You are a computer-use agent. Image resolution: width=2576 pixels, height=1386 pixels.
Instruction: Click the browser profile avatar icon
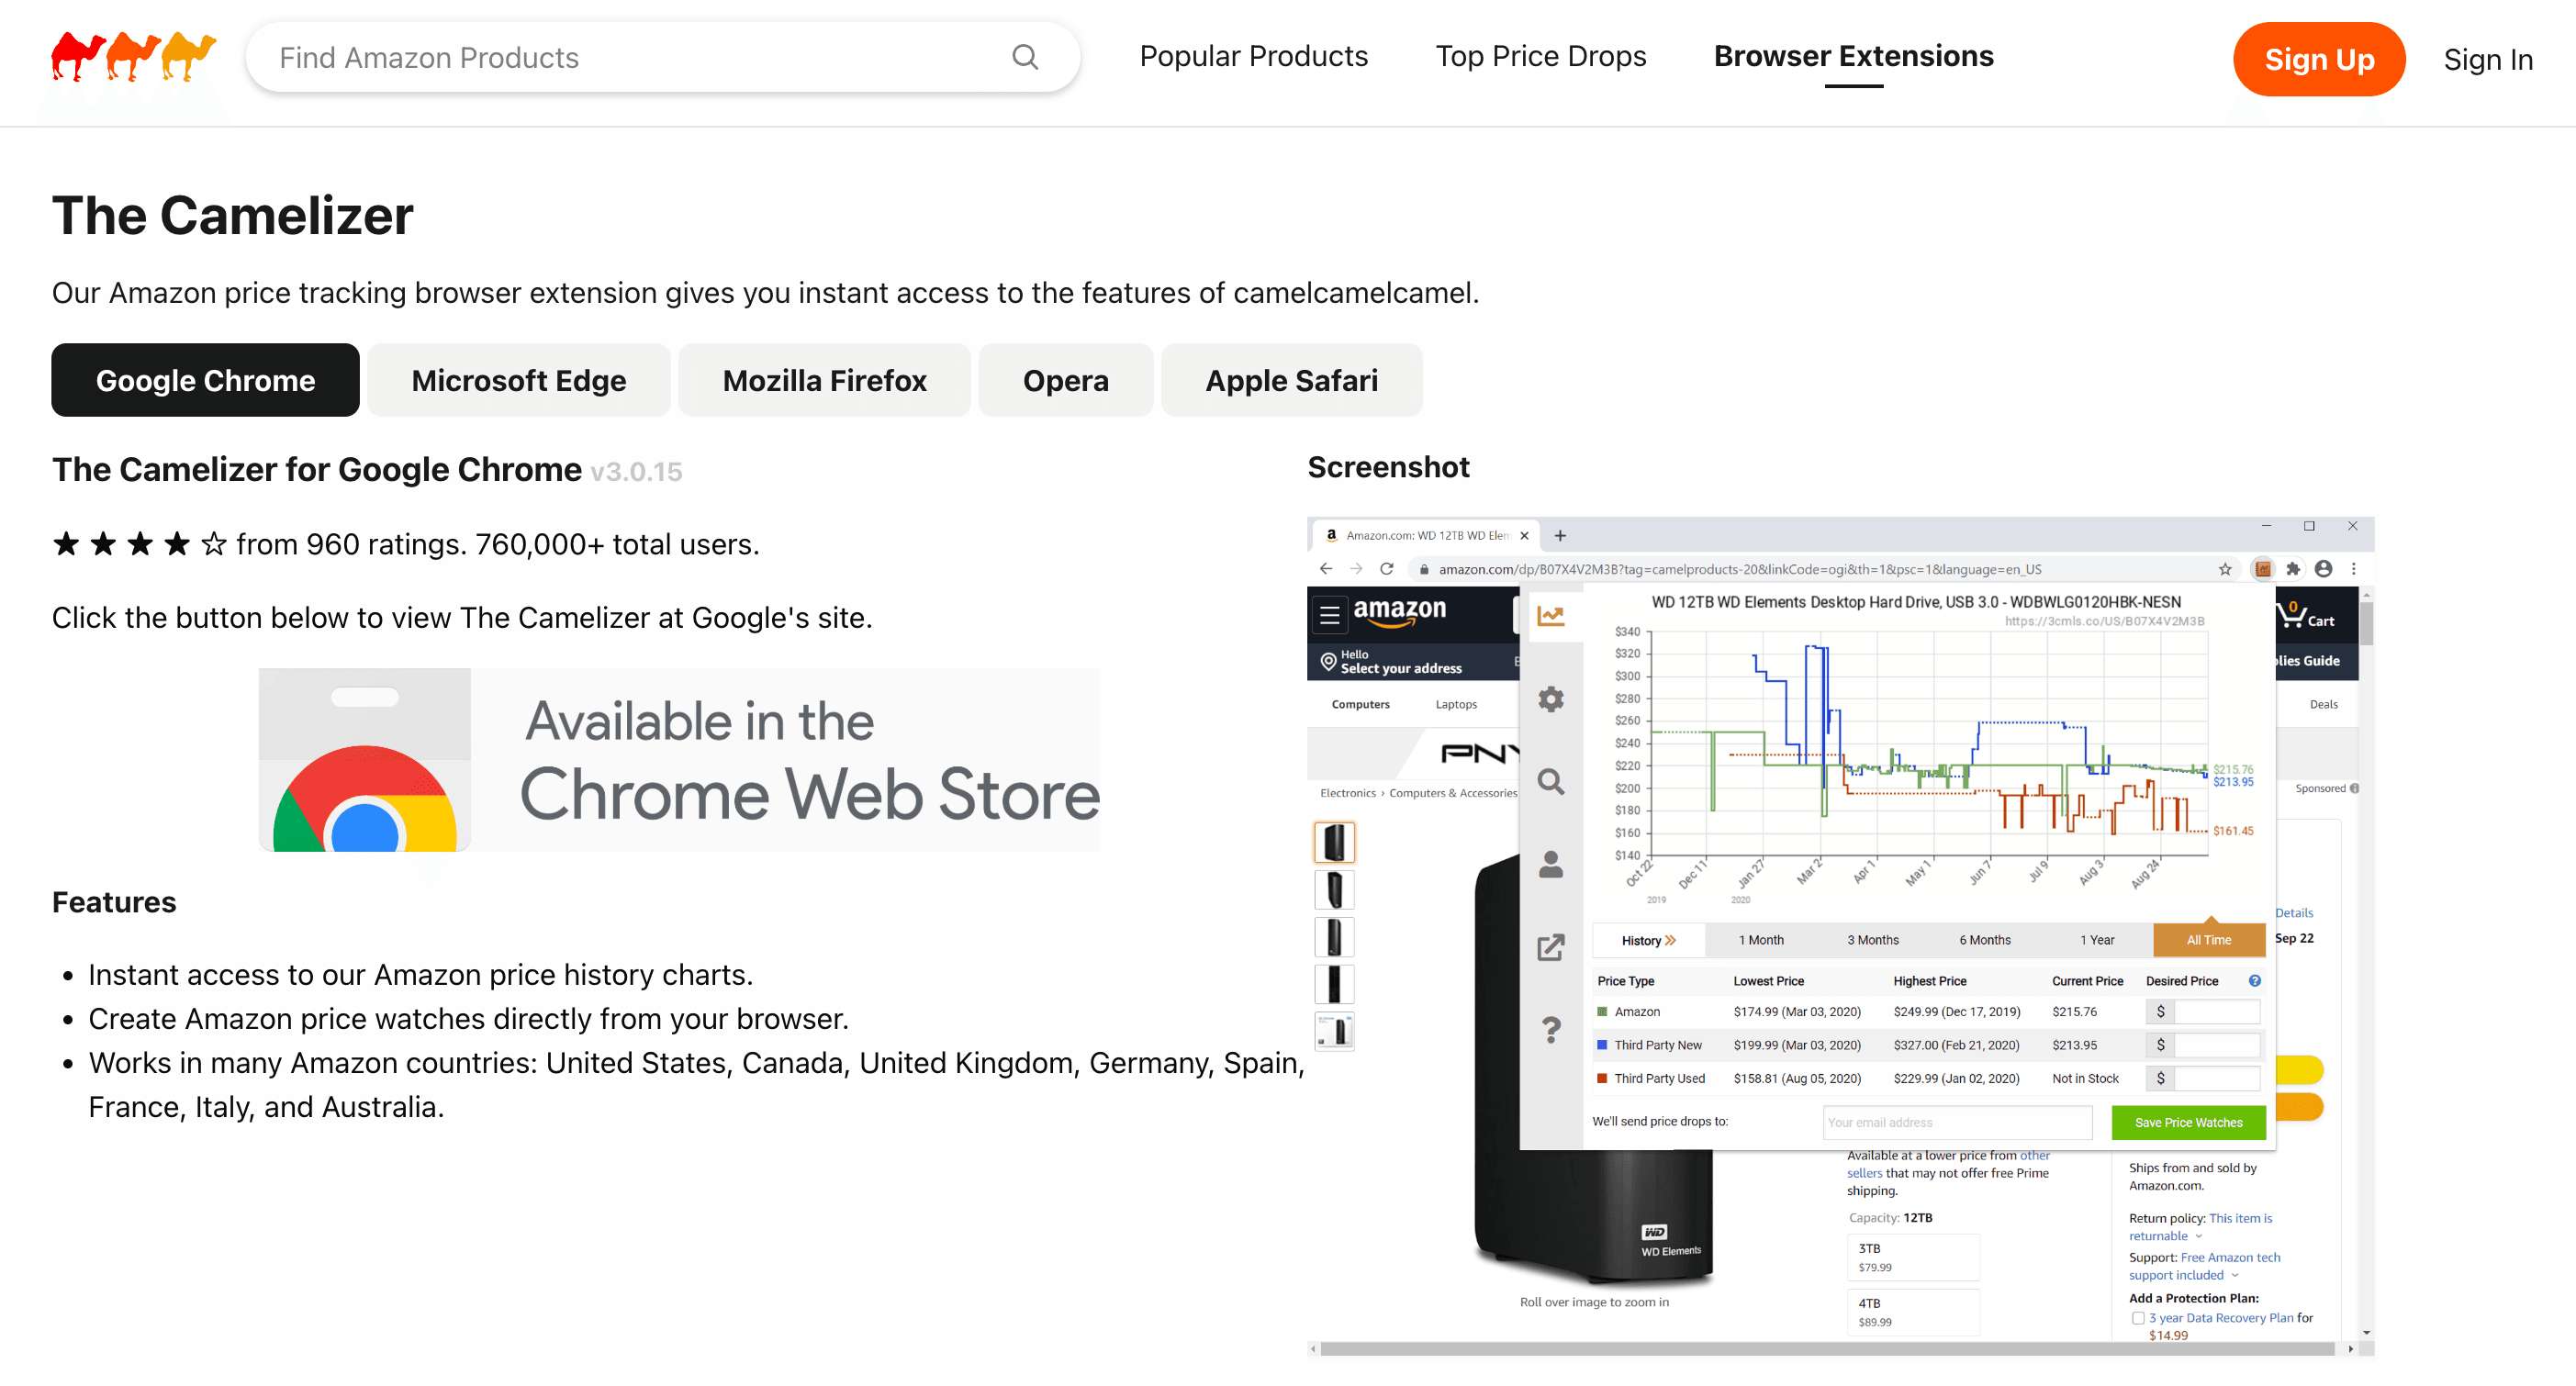coord(2323,569)
